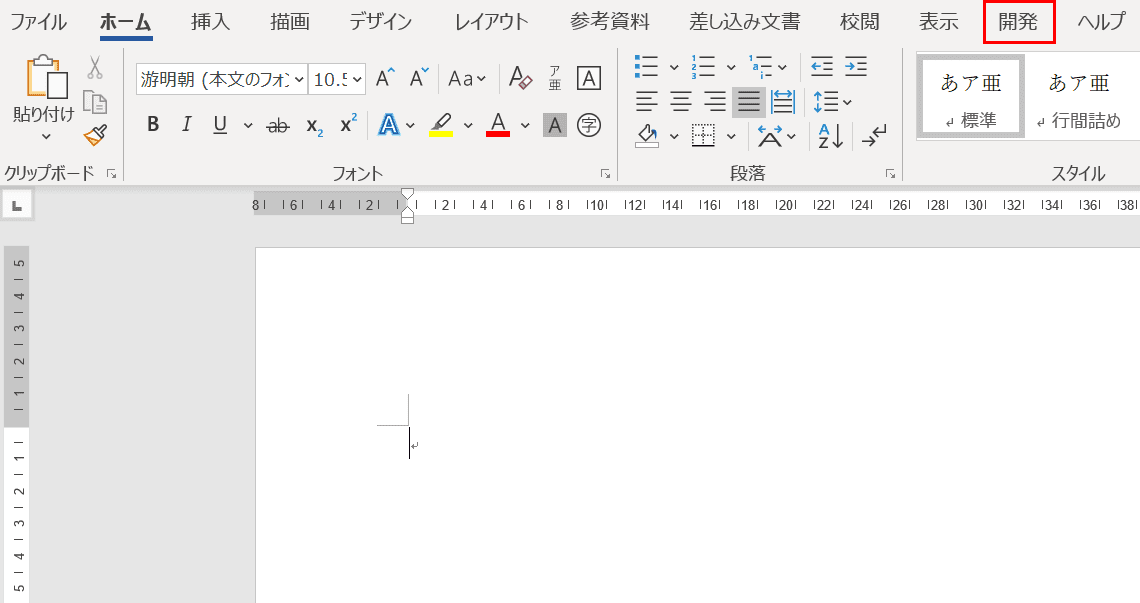
Task: Toggle Italic formatting
Action: [187, 124]
